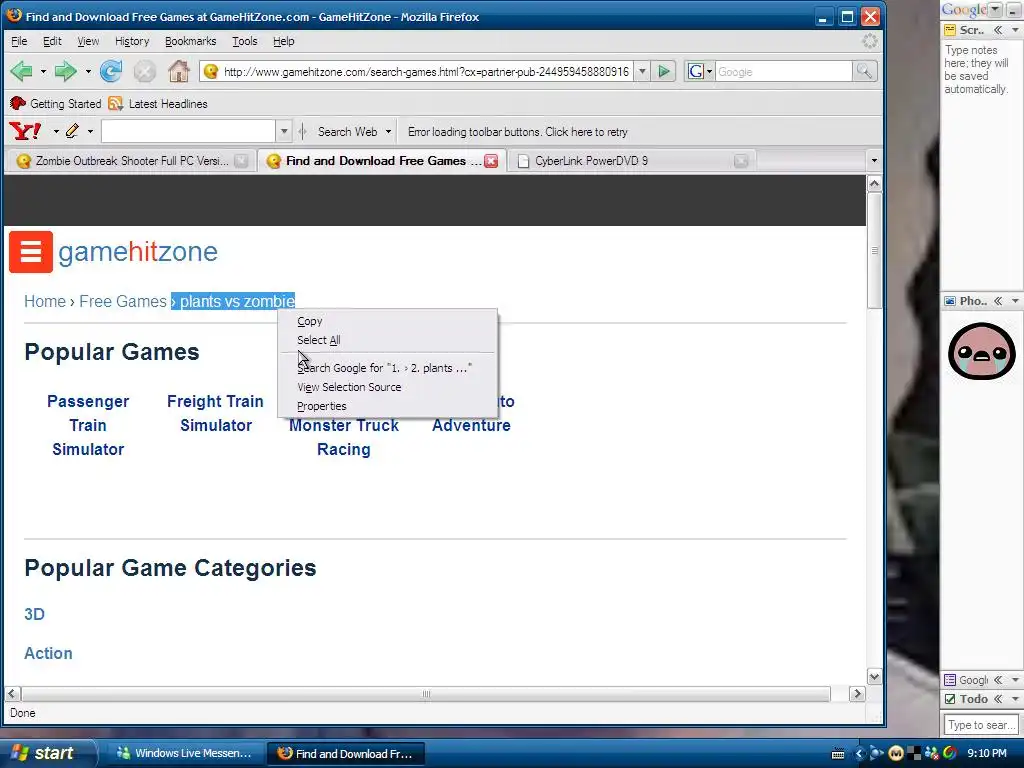Open Monster Truck Racing link
The image size is (1024, 768).
pos(344,438)
